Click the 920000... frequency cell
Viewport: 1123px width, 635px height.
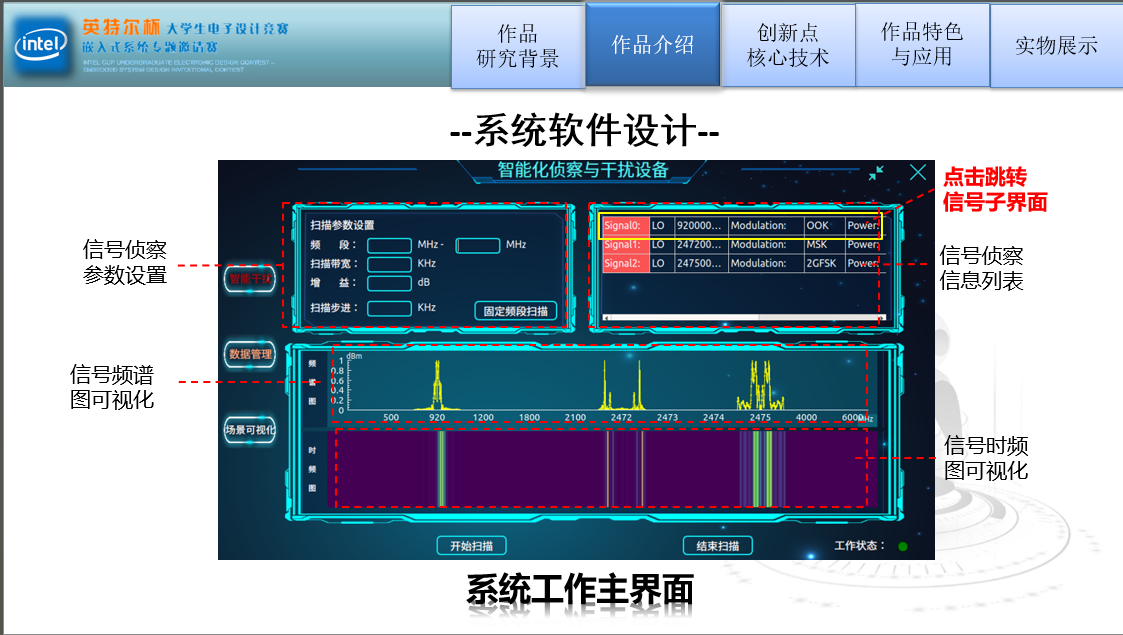click(701, 226)
